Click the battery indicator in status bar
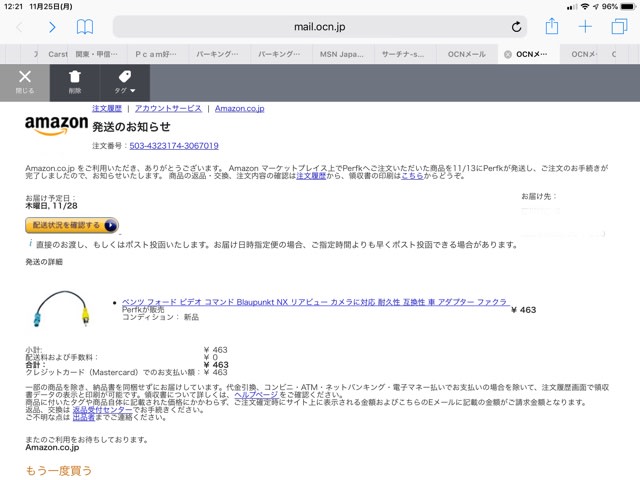This screenshot has height=480, width=640. pyautogui.click(x=628, y=7)
